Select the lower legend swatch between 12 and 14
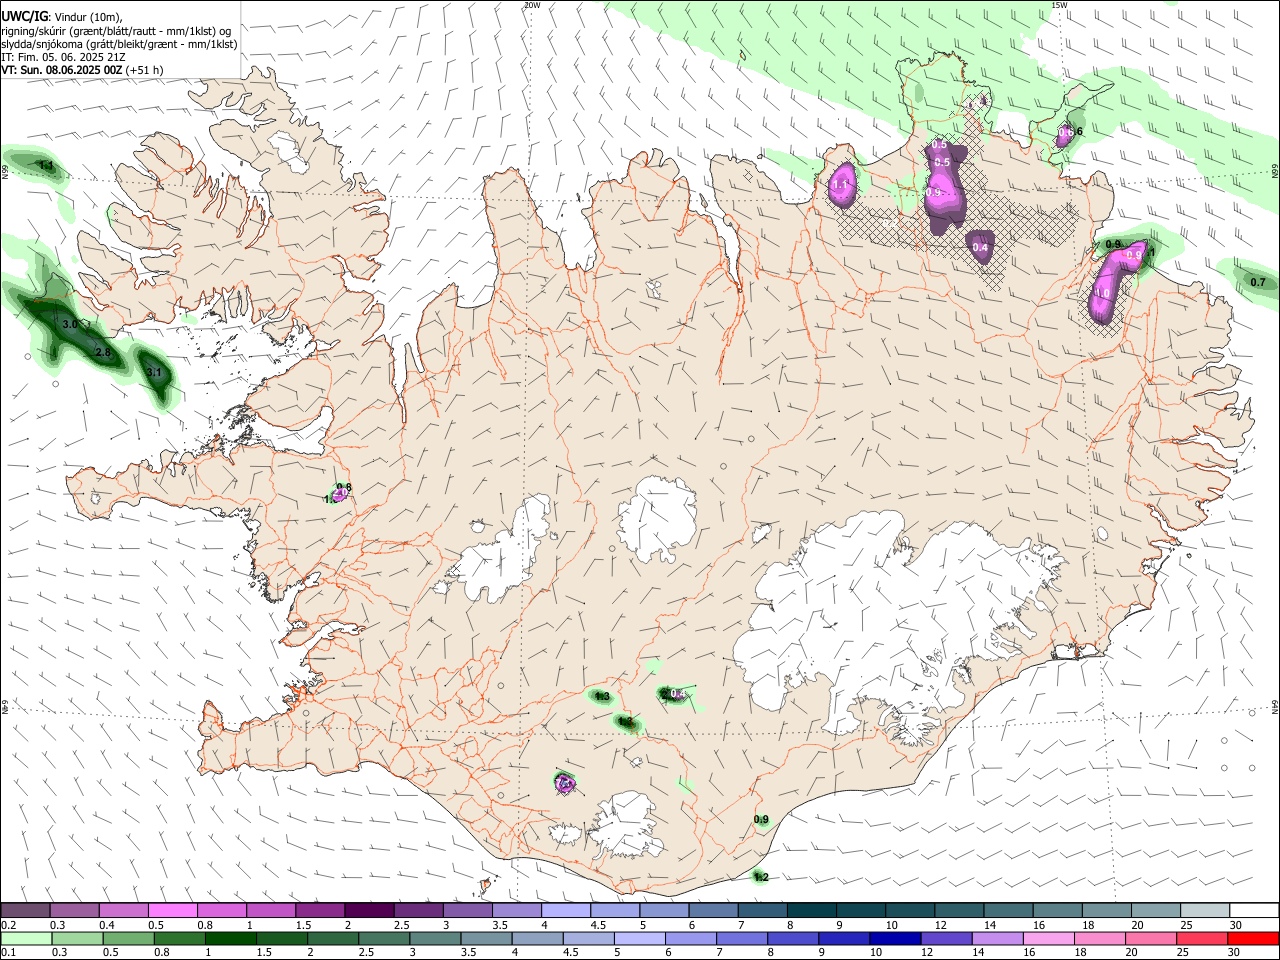 [947, 938]
